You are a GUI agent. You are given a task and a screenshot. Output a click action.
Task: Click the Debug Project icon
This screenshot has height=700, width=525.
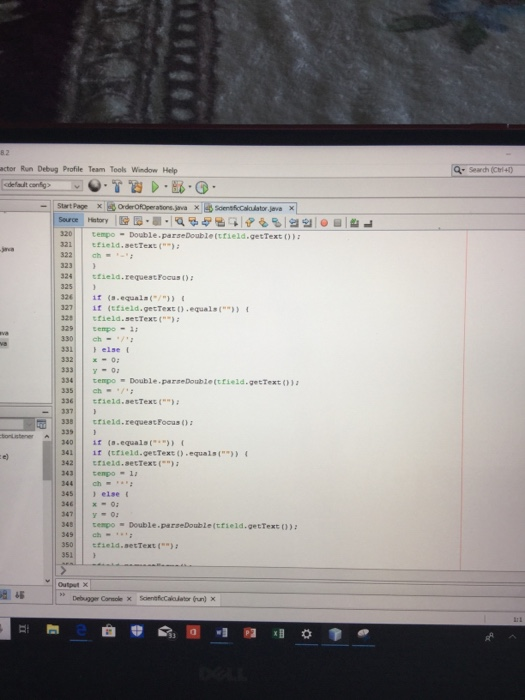[x=178, y=187]
